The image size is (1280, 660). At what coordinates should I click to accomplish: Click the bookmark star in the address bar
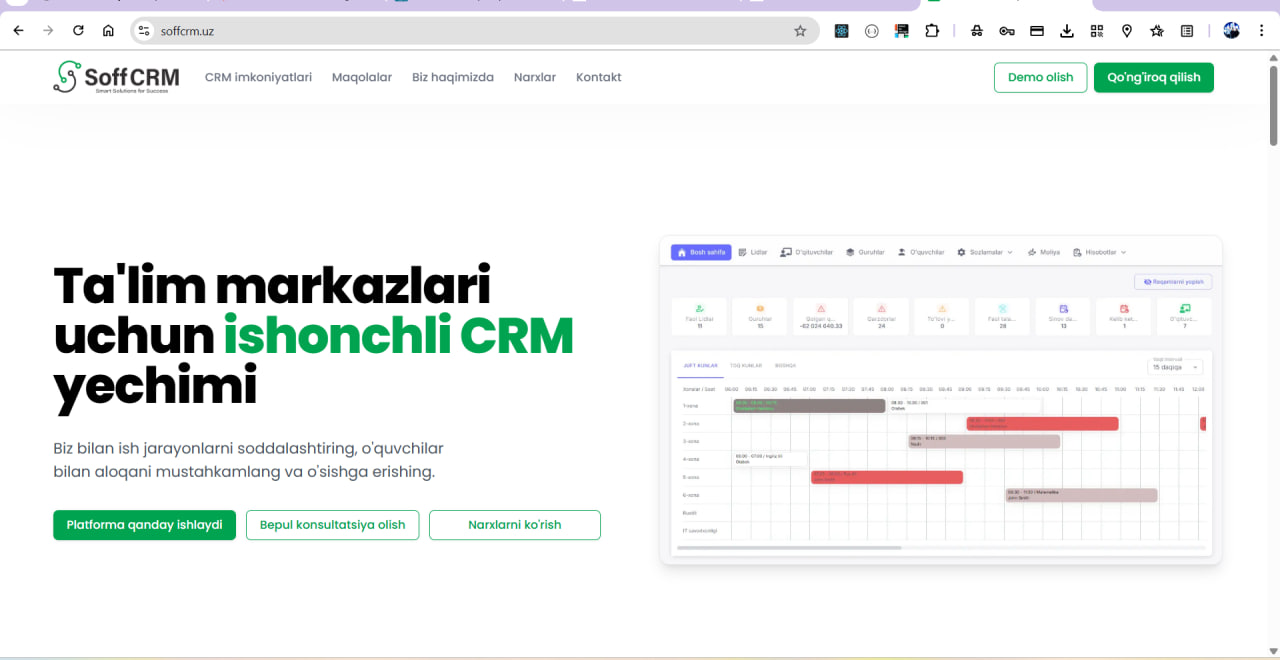click(800, 31)
